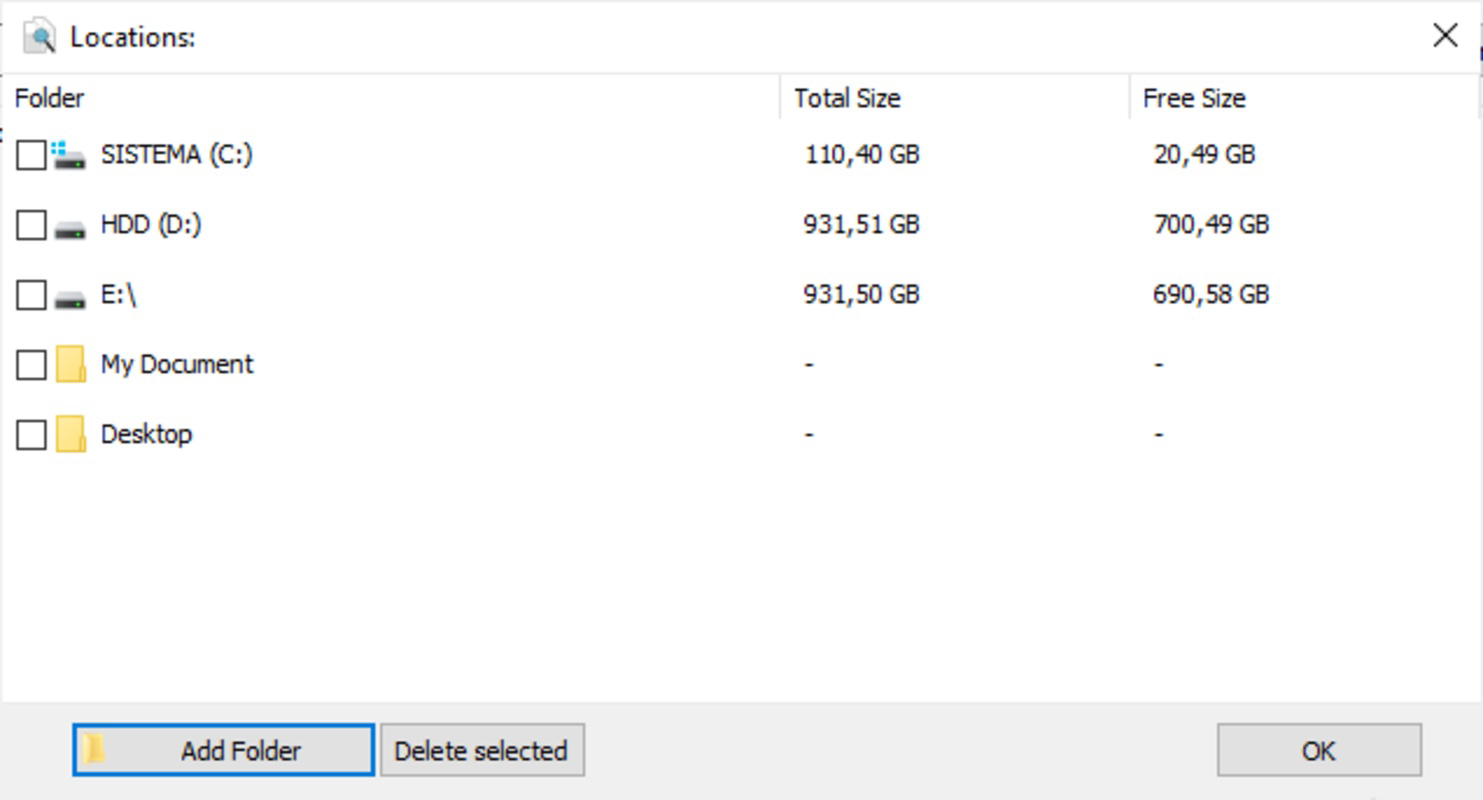Click the HDD (D:) drive icon
1483x800 pixels.
coord(69,227)
